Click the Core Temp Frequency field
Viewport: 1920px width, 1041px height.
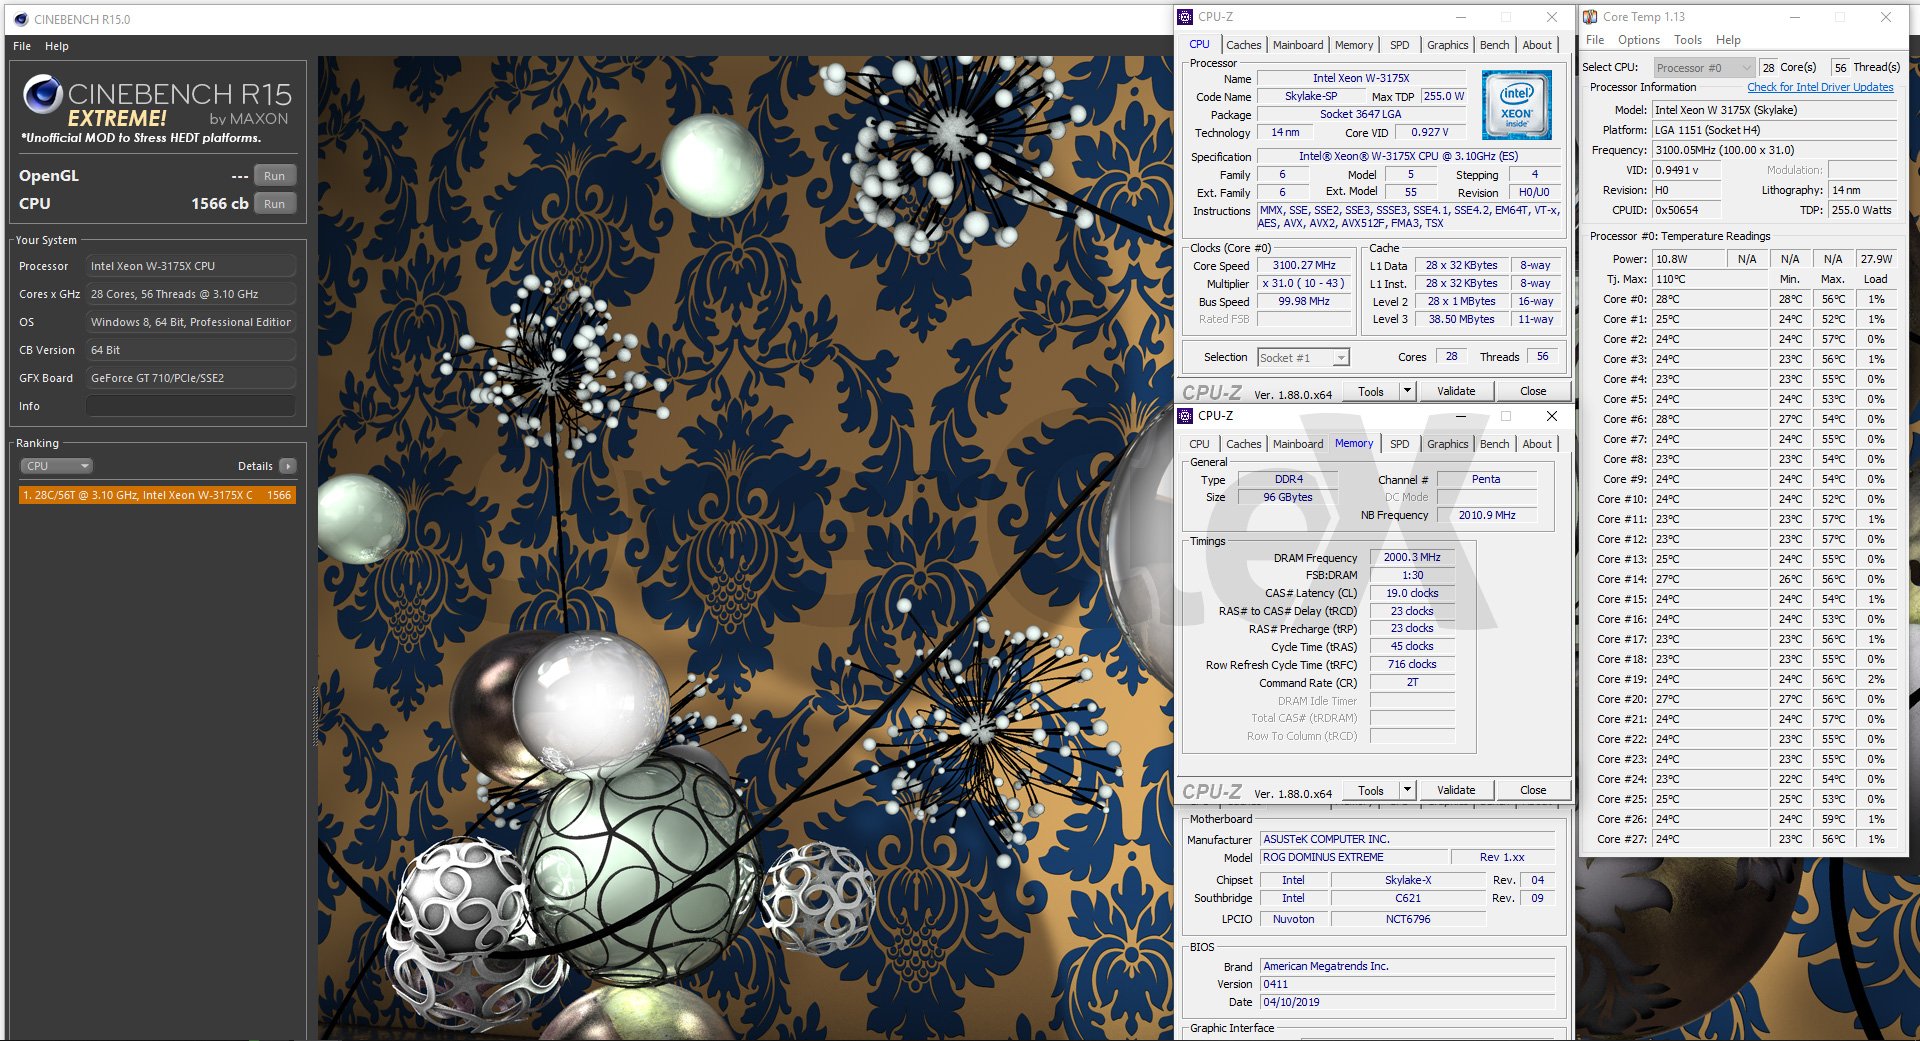pos(1774,150)
